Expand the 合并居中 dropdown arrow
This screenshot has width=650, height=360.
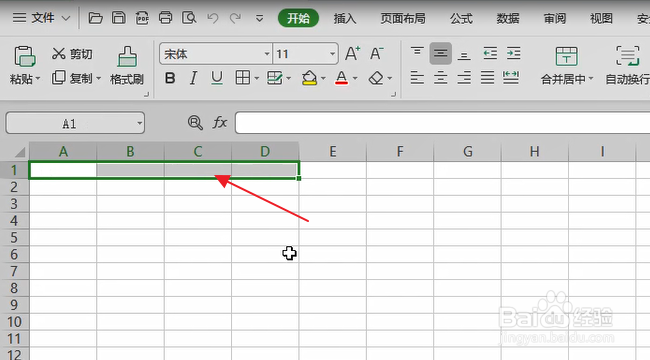click(x=591, y=78)
